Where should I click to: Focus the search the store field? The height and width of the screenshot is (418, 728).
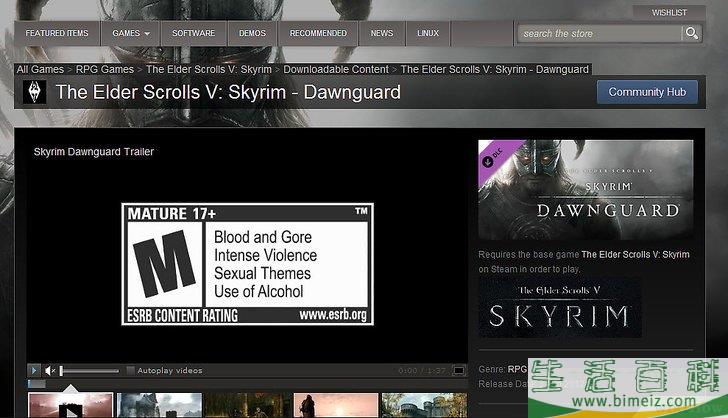[599, 33]
